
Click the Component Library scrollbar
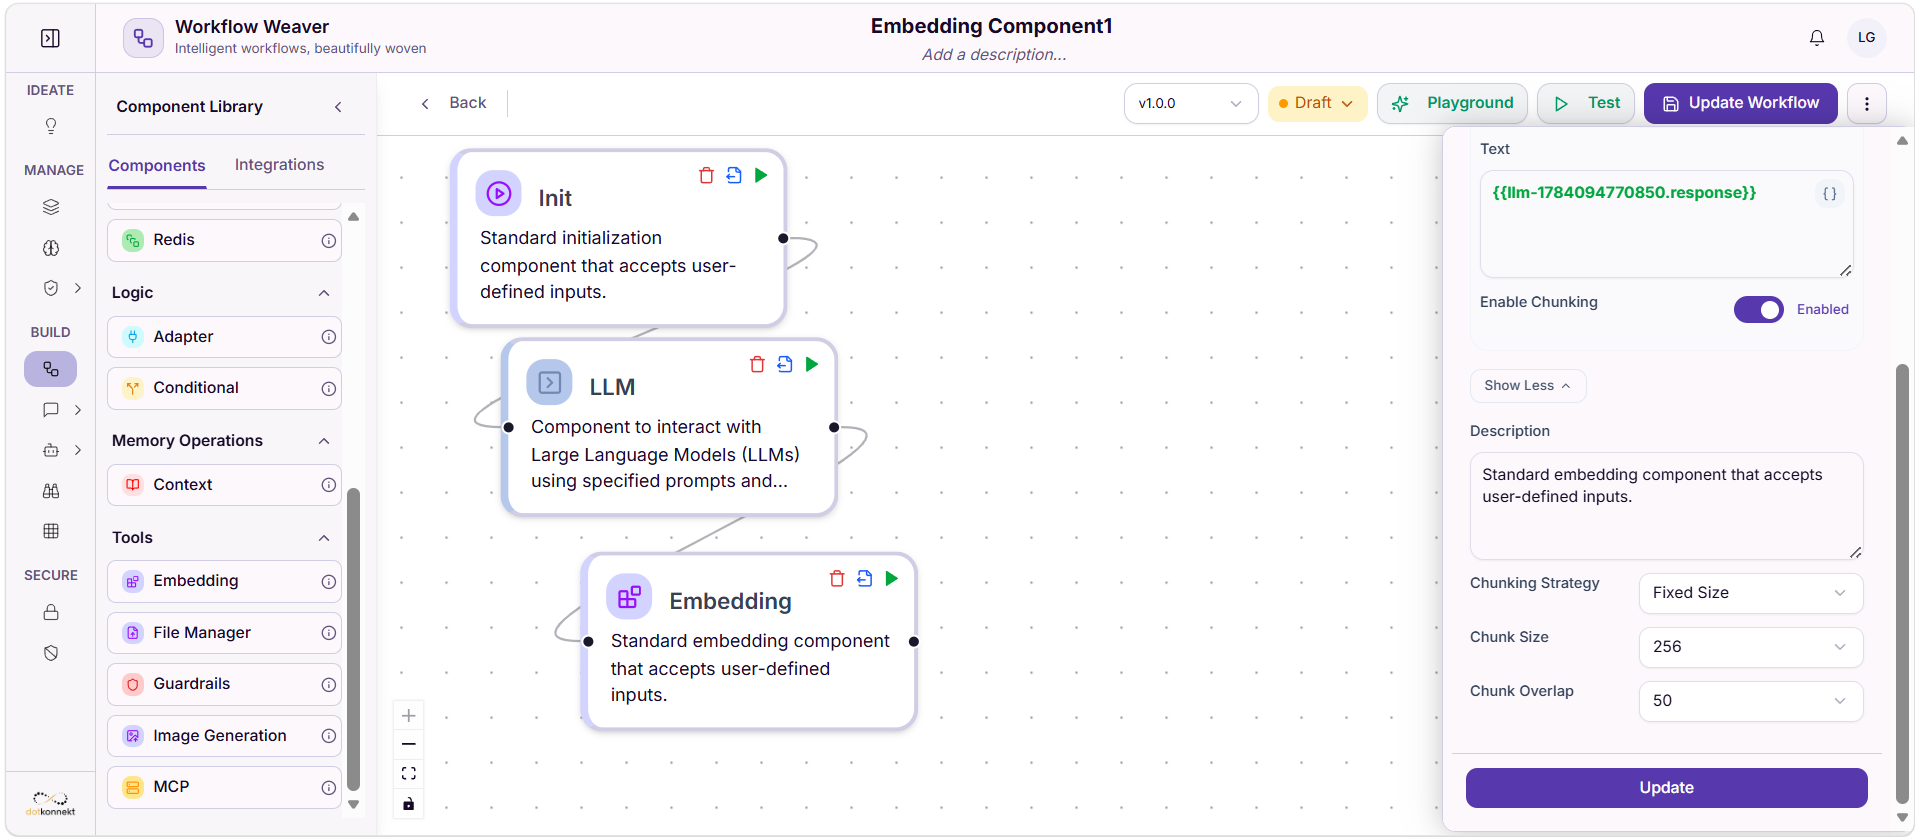pyautogui.click(x=353, y=640)
